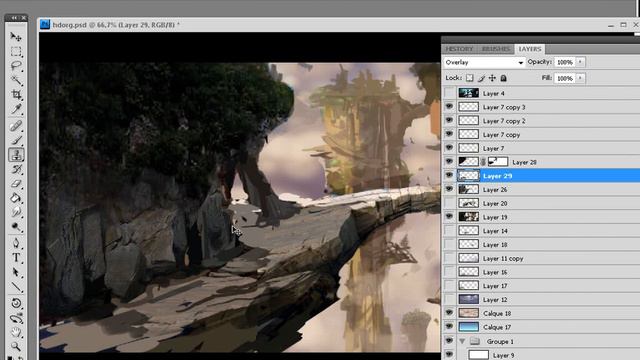Image resolution: width=640 pixels, height=360 pixels.
Task: Click lock transparent pixels icon
Action: tap(470, 78)
